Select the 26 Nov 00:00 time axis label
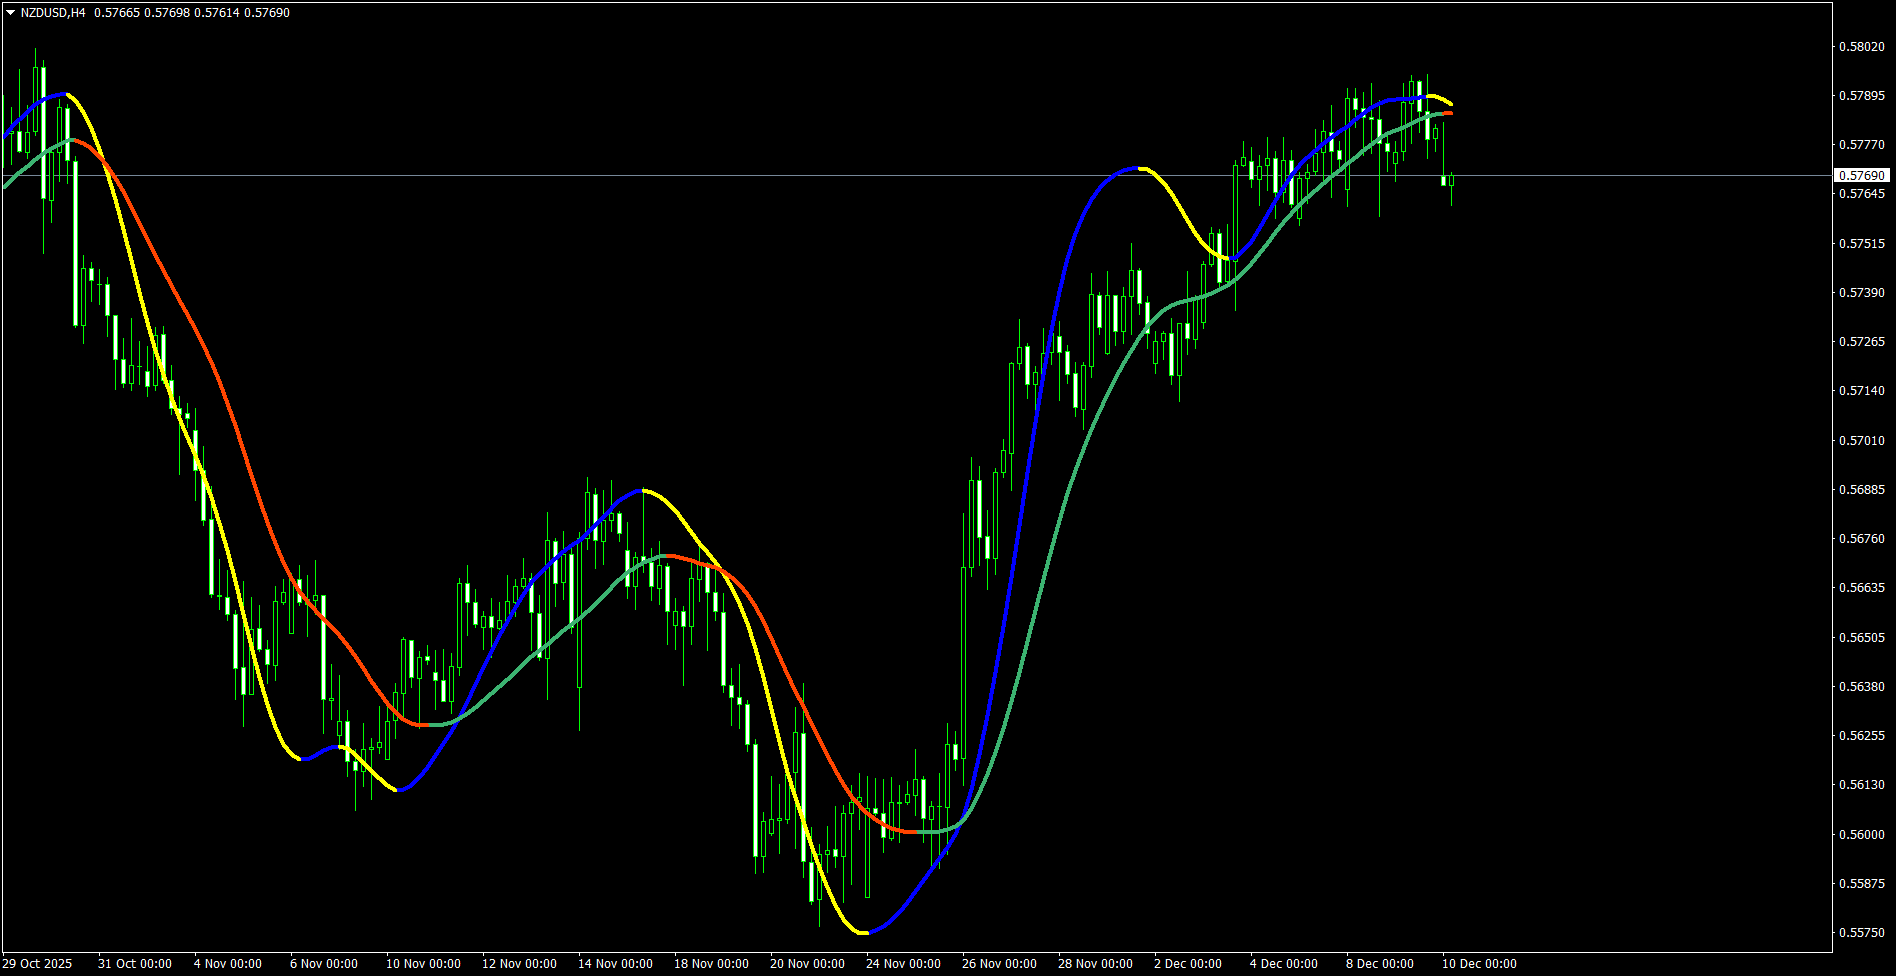1896x976 pixels. pyautogui.click(x=1000, y=964)
